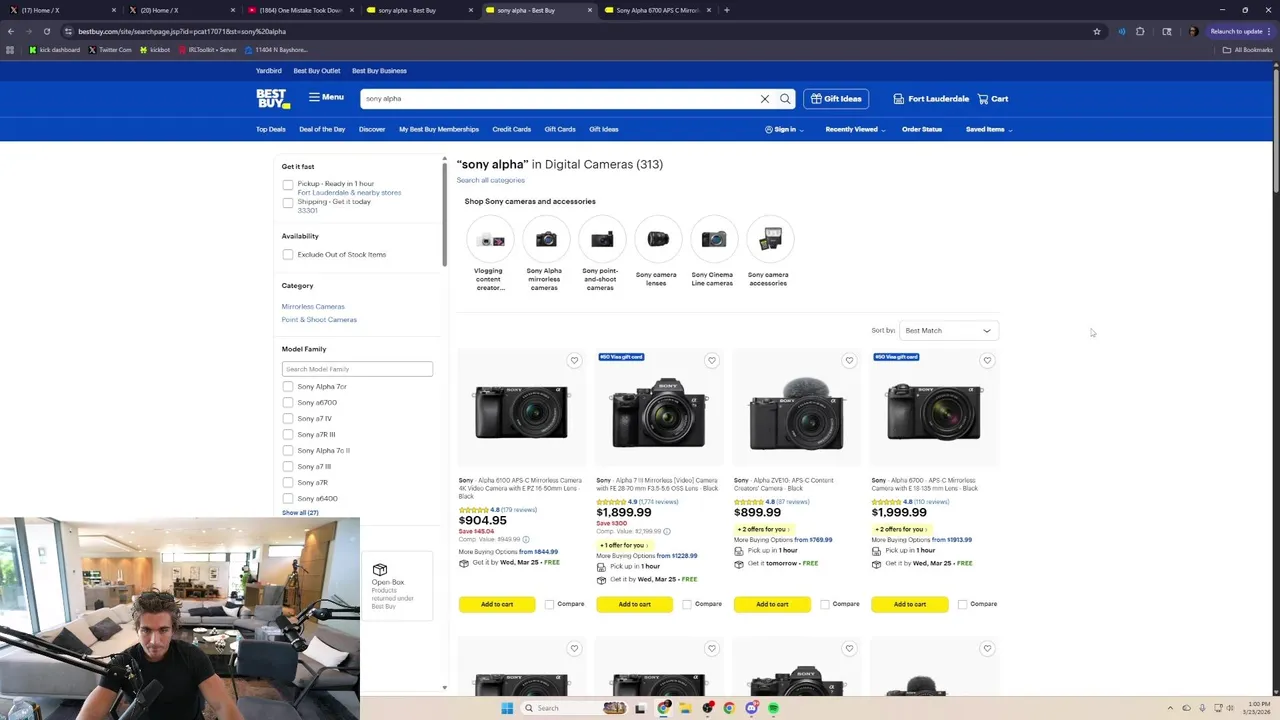The width and height of the screenshot is (1280, 720).
Task: Check Sony a7 IV filter
Action: [288, 419]
